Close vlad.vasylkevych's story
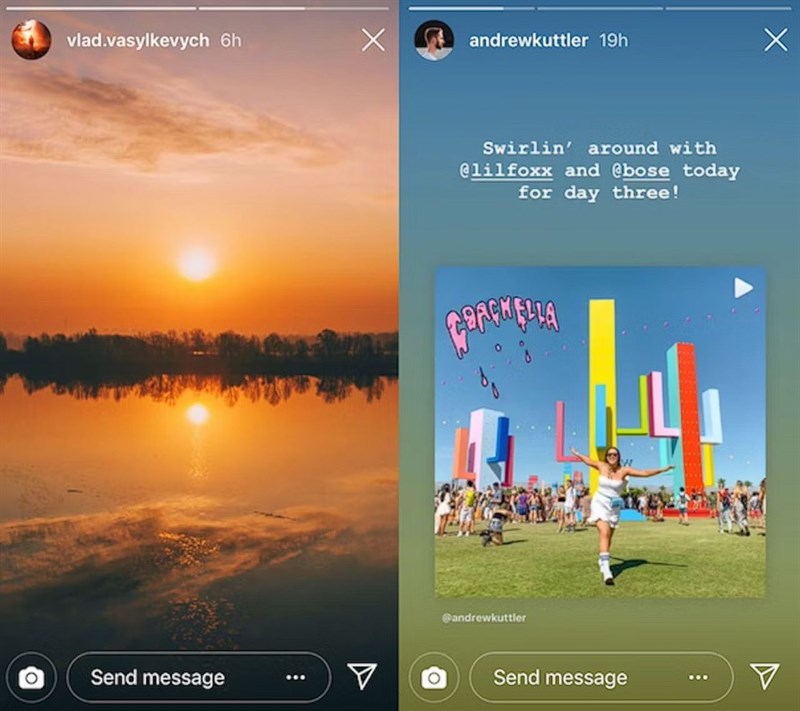 click(373, 40)
